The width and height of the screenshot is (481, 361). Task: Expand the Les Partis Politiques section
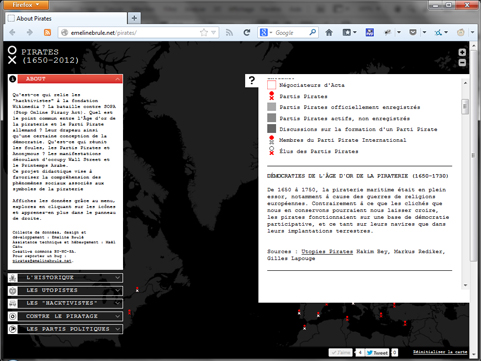[70, 329]
